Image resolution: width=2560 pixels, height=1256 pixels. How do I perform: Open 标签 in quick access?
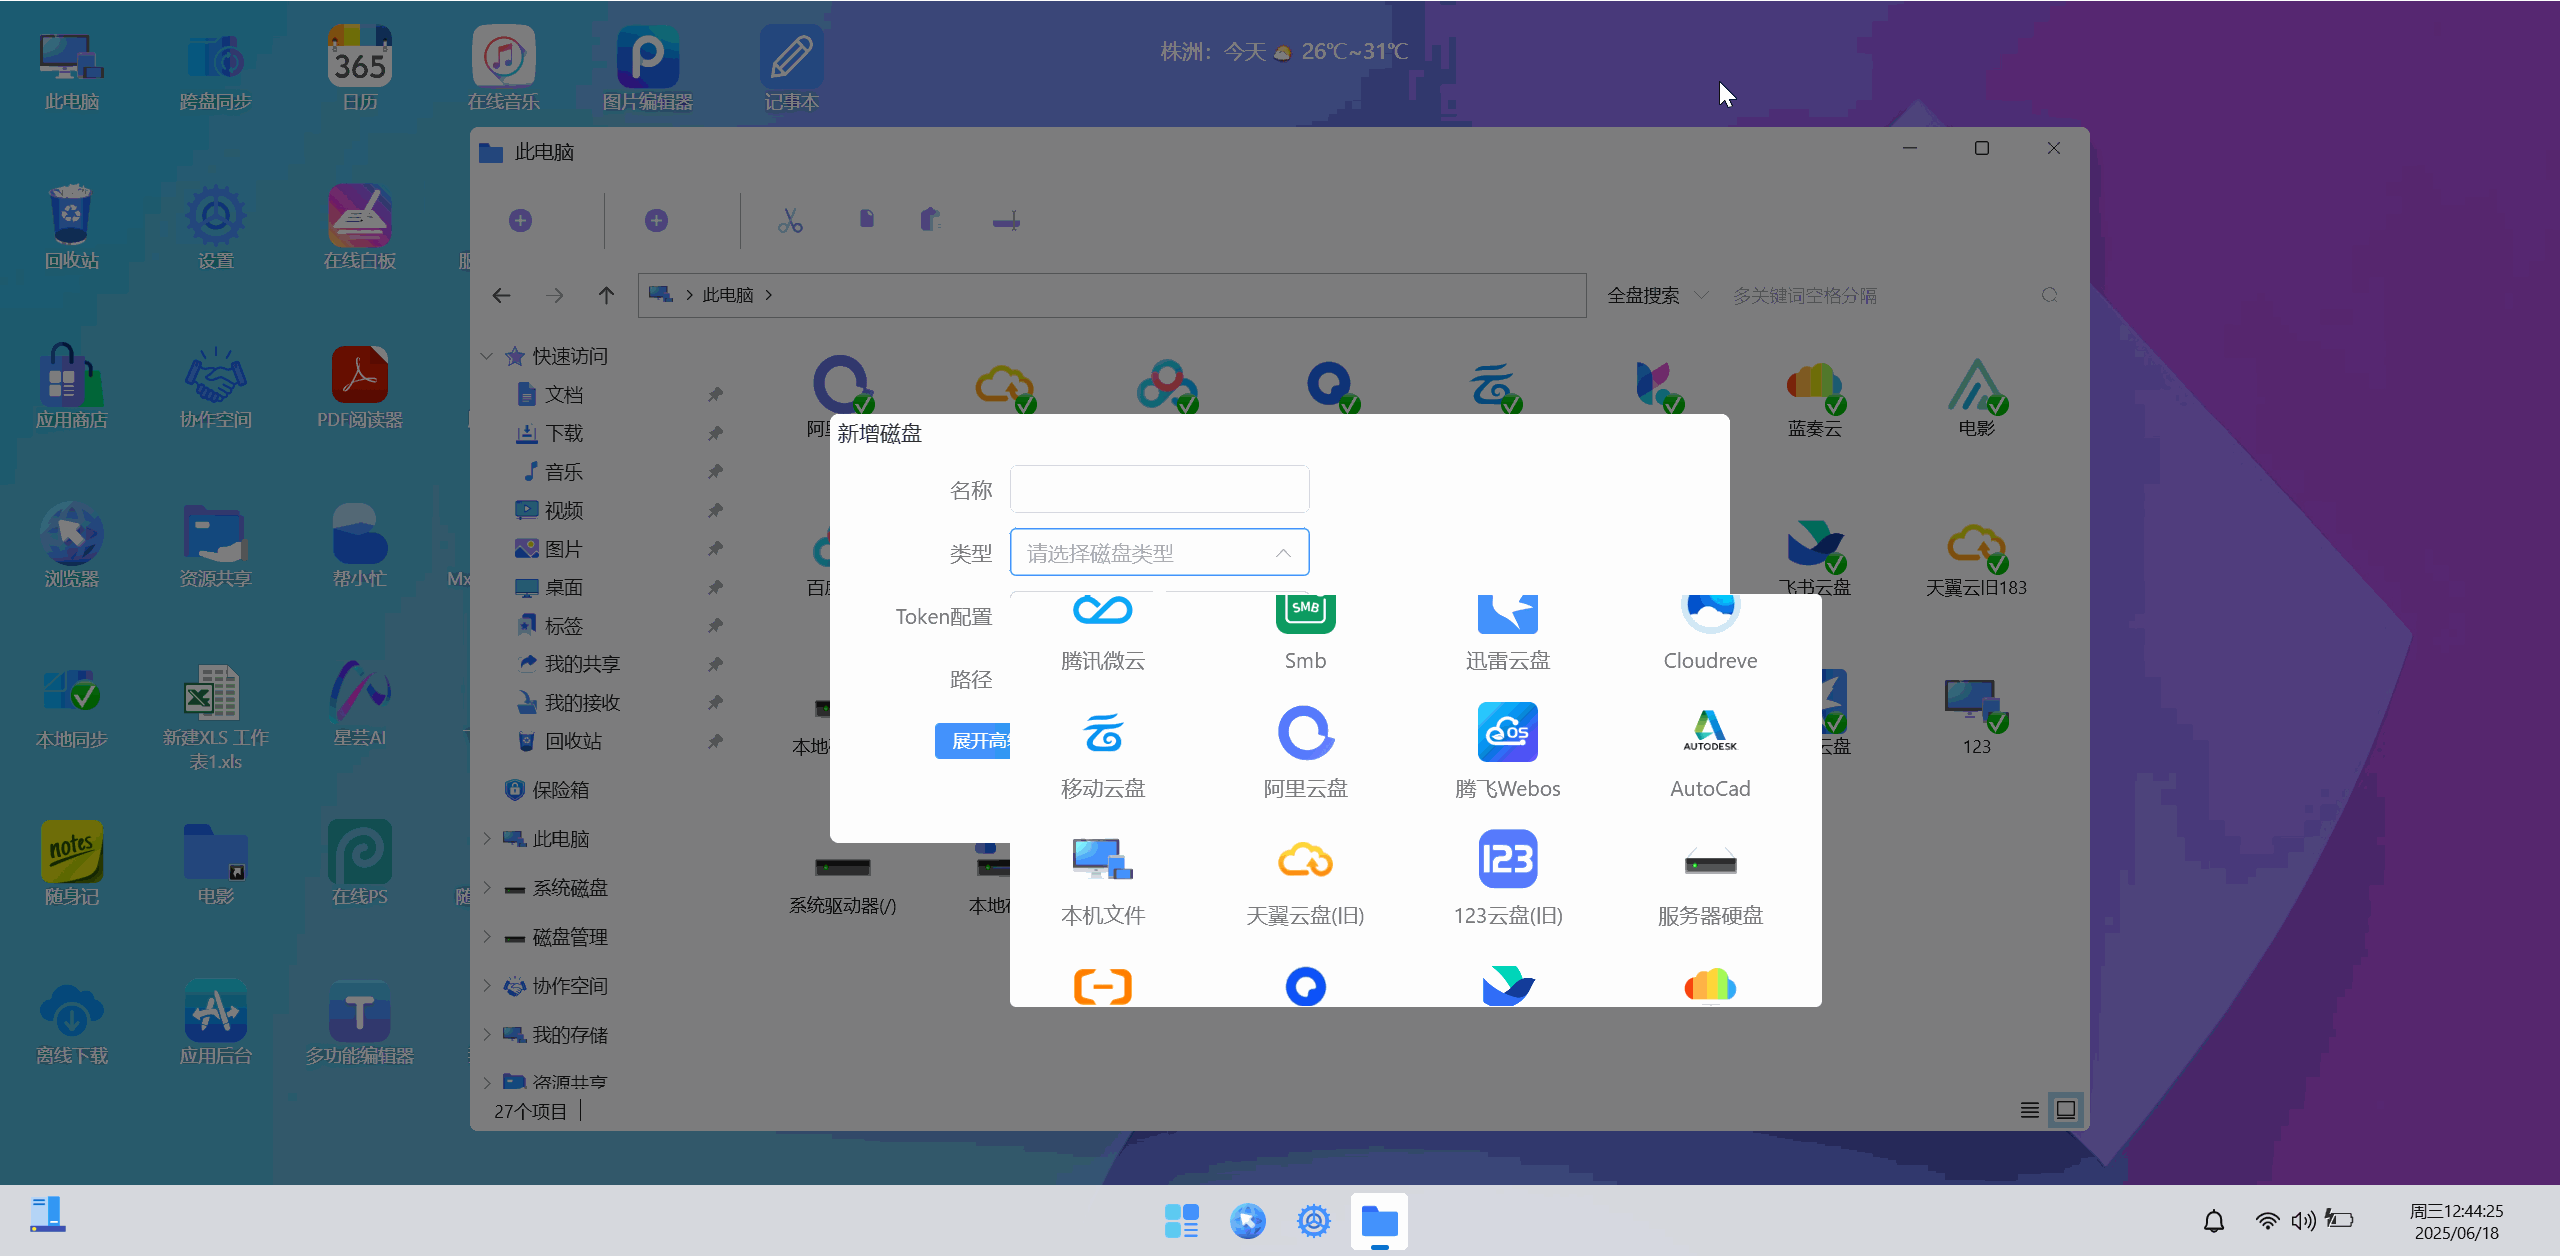point(550,626)
